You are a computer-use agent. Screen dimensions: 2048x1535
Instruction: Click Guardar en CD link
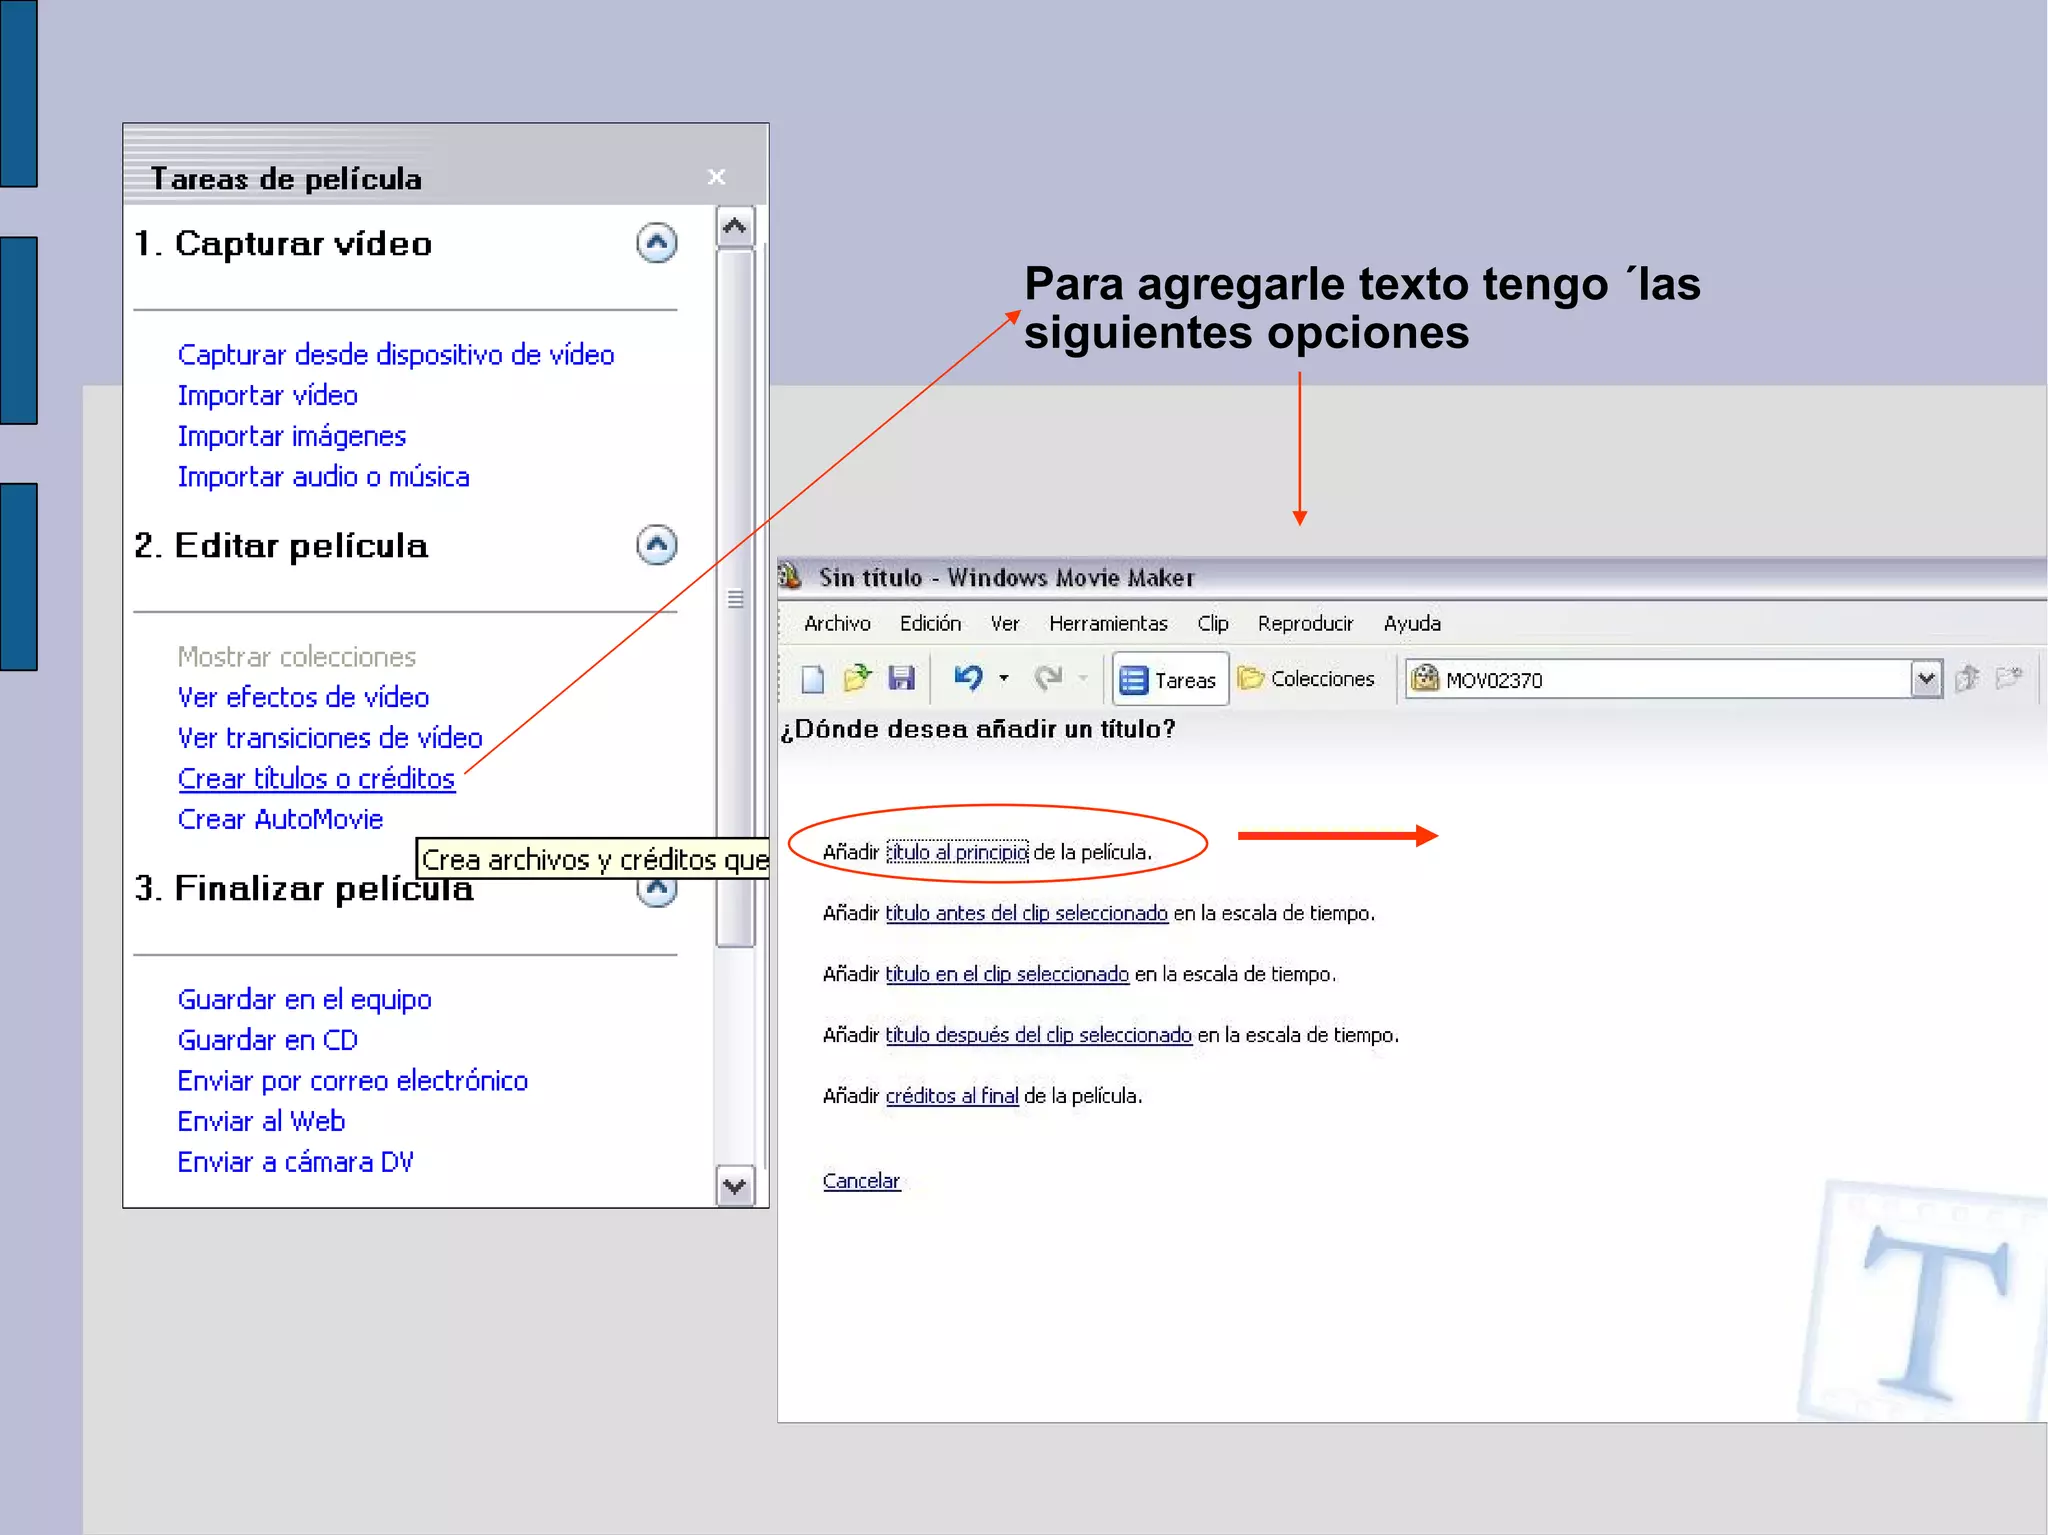point(268,1041)
